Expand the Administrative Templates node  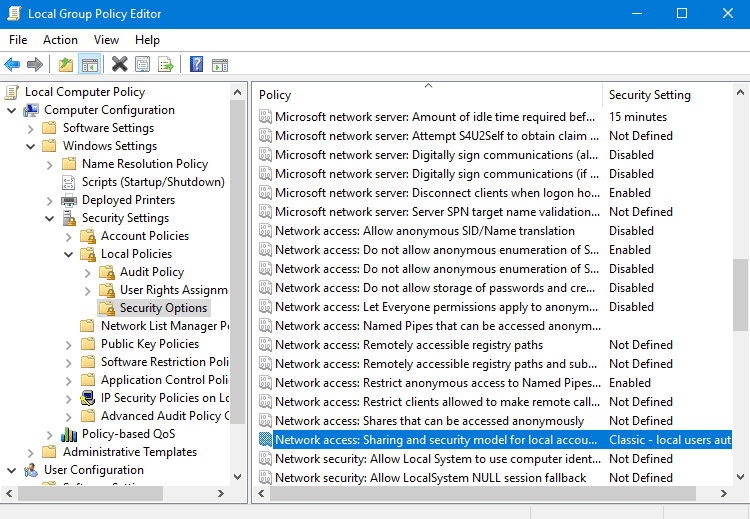click(31, 453)
